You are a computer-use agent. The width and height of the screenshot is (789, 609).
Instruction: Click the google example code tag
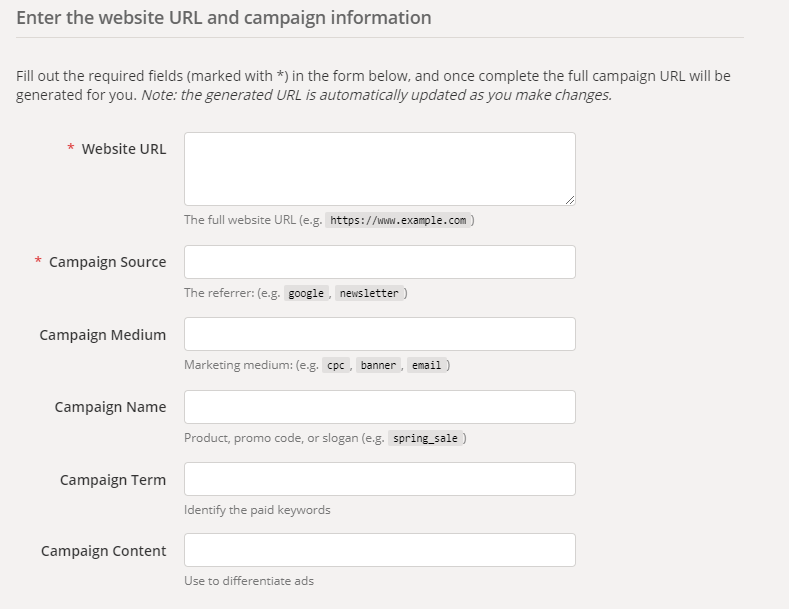pyautogui.click(x=306, y=293)
